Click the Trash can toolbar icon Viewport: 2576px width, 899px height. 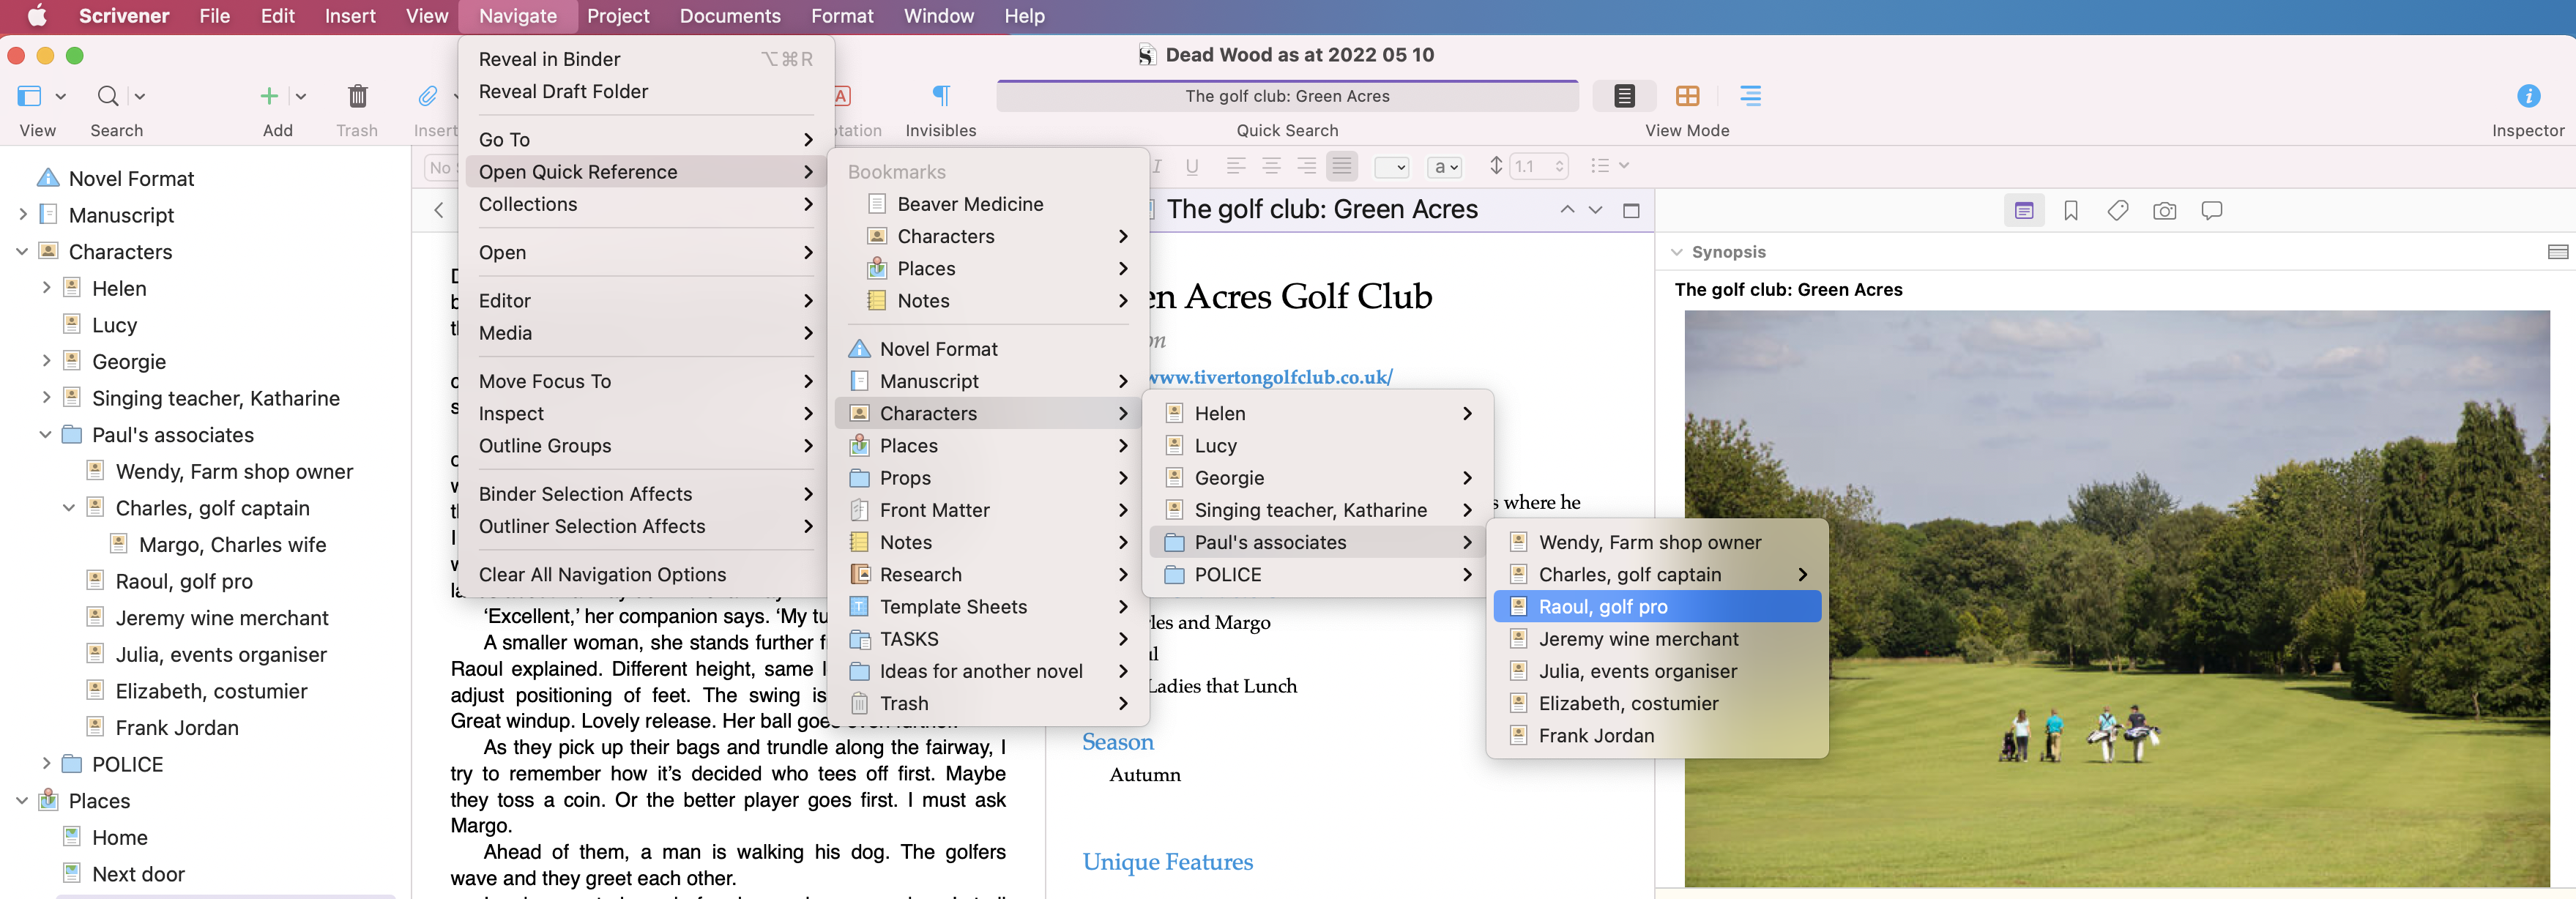(x=357, y=96)
